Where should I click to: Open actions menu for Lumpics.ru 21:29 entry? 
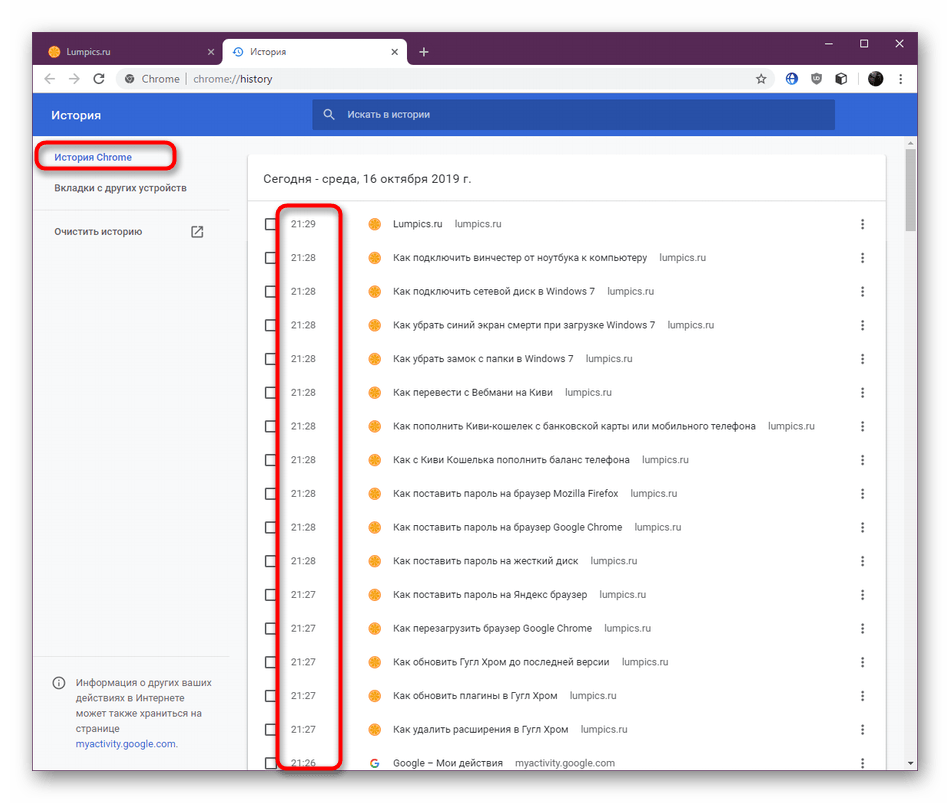(862, 224)
